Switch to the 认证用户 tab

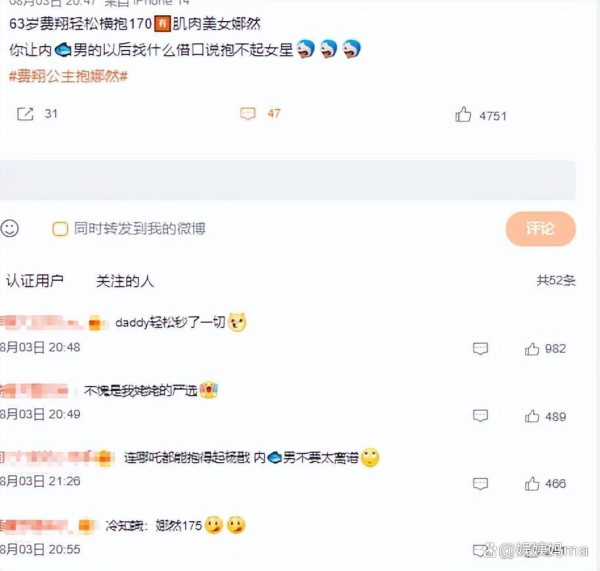(x=35, y=281)
